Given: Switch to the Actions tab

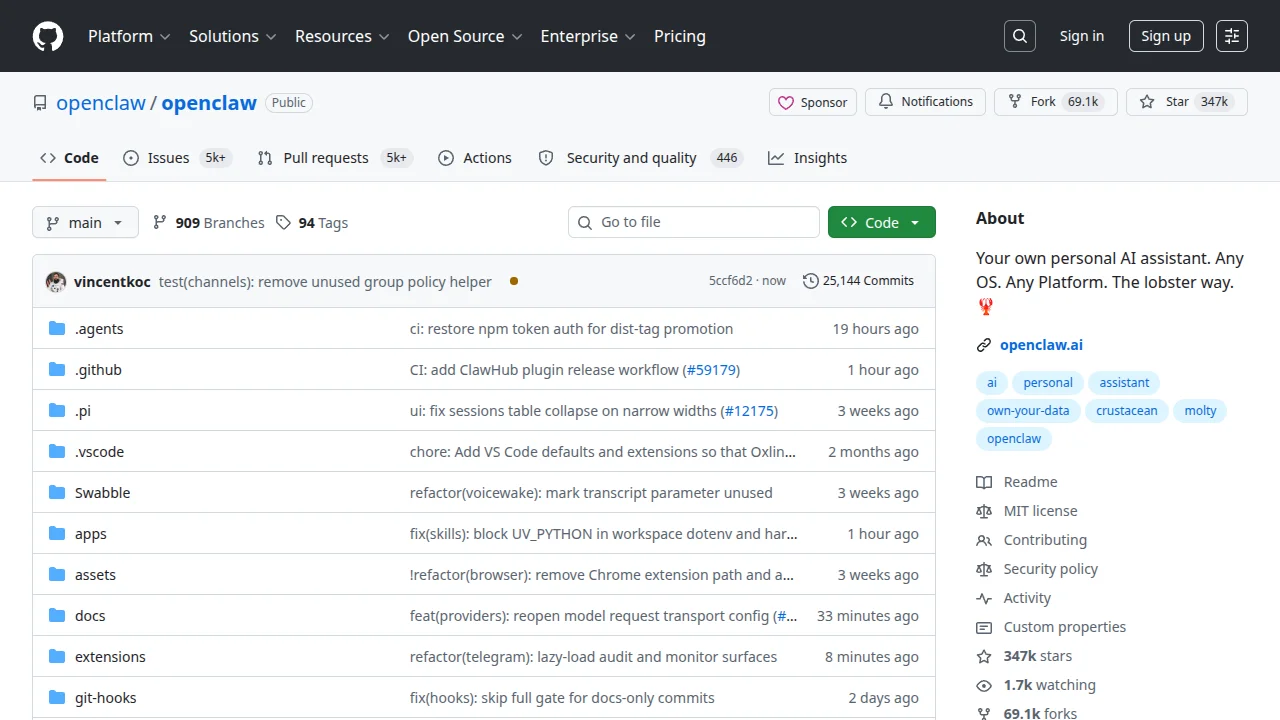Looking at the screenshot, I should (x=475, y=157).
